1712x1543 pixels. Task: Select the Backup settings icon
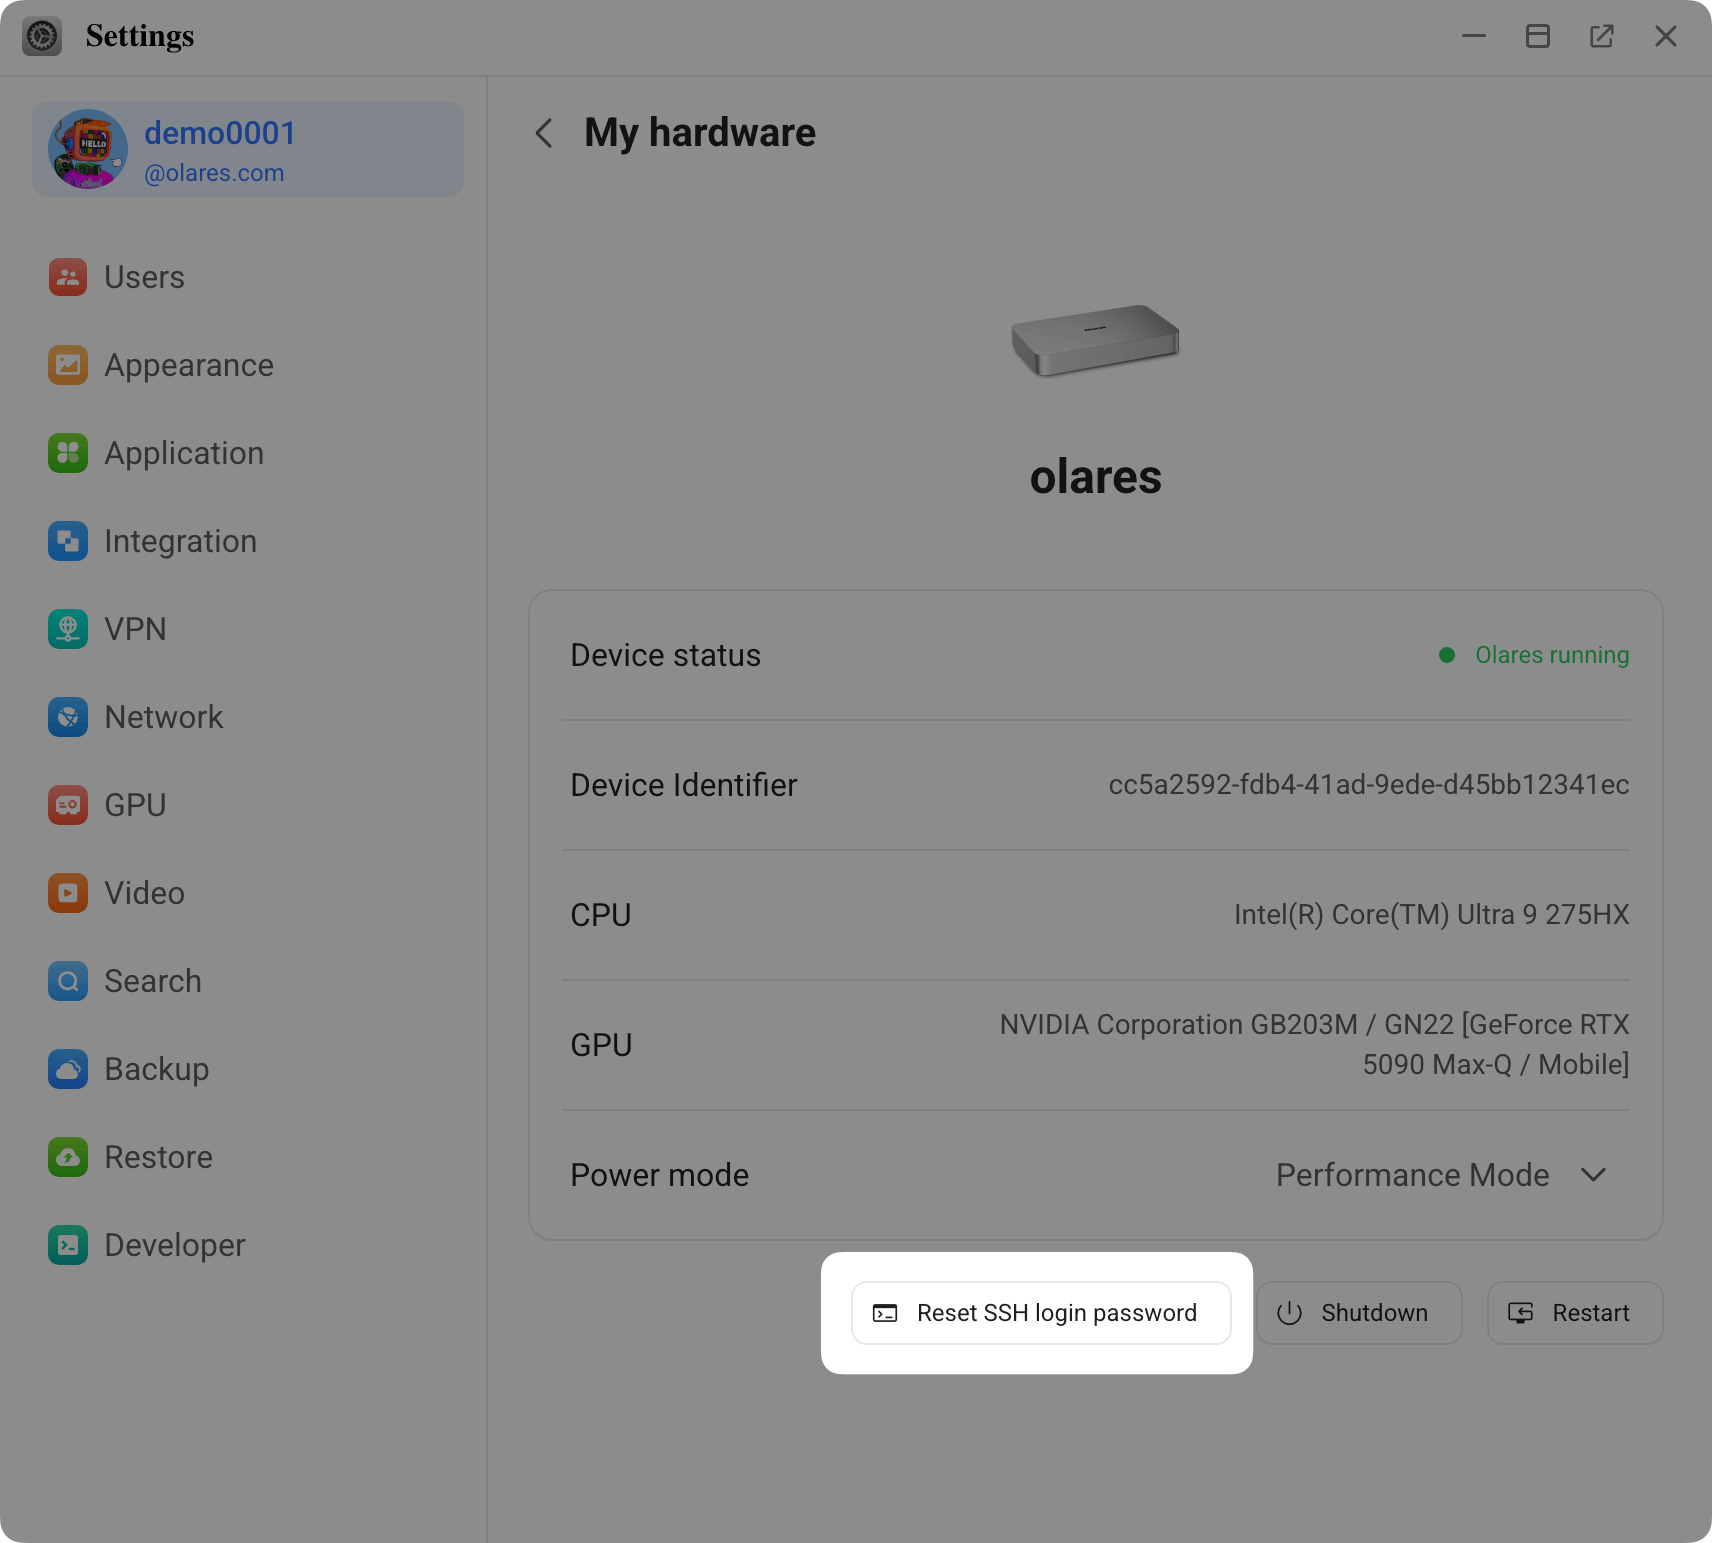pyautogui.click(x=67, y=1069)
